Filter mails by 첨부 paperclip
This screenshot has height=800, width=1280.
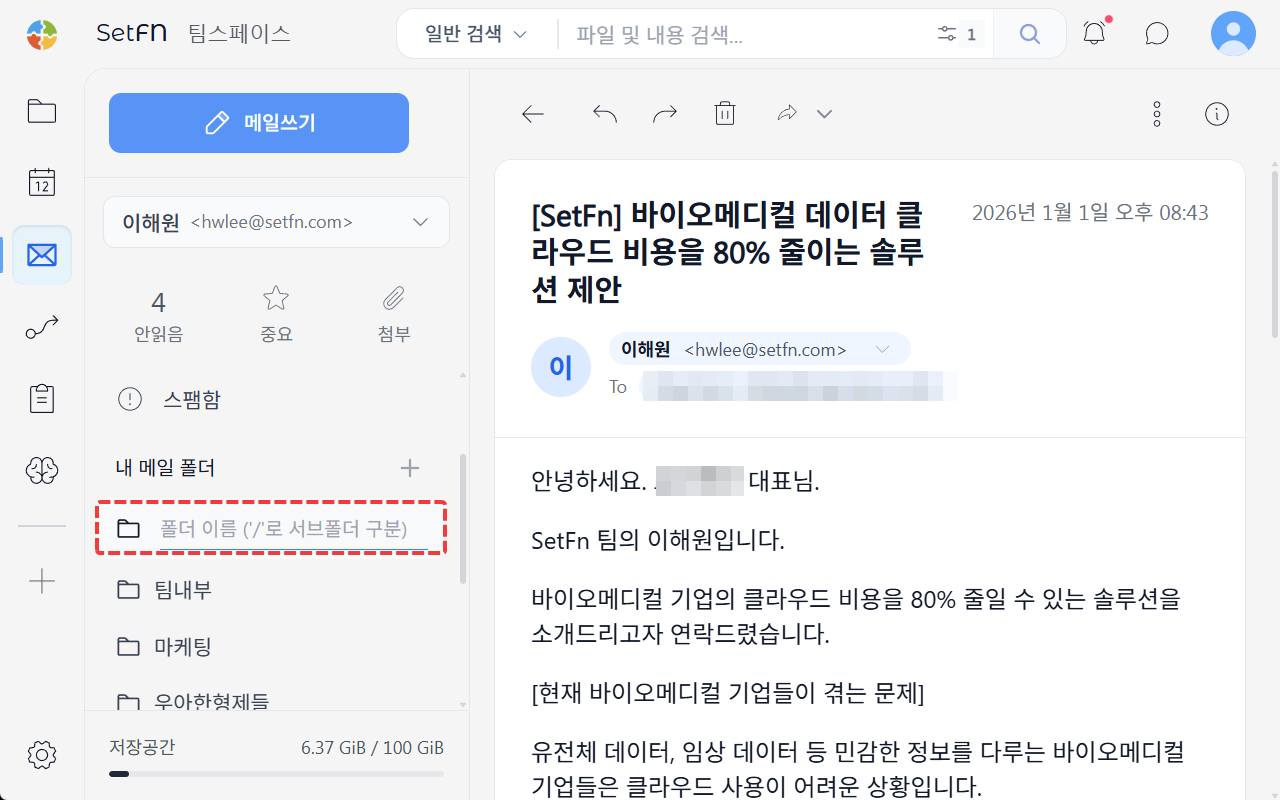pyautogui.click(x=394, y=314)
